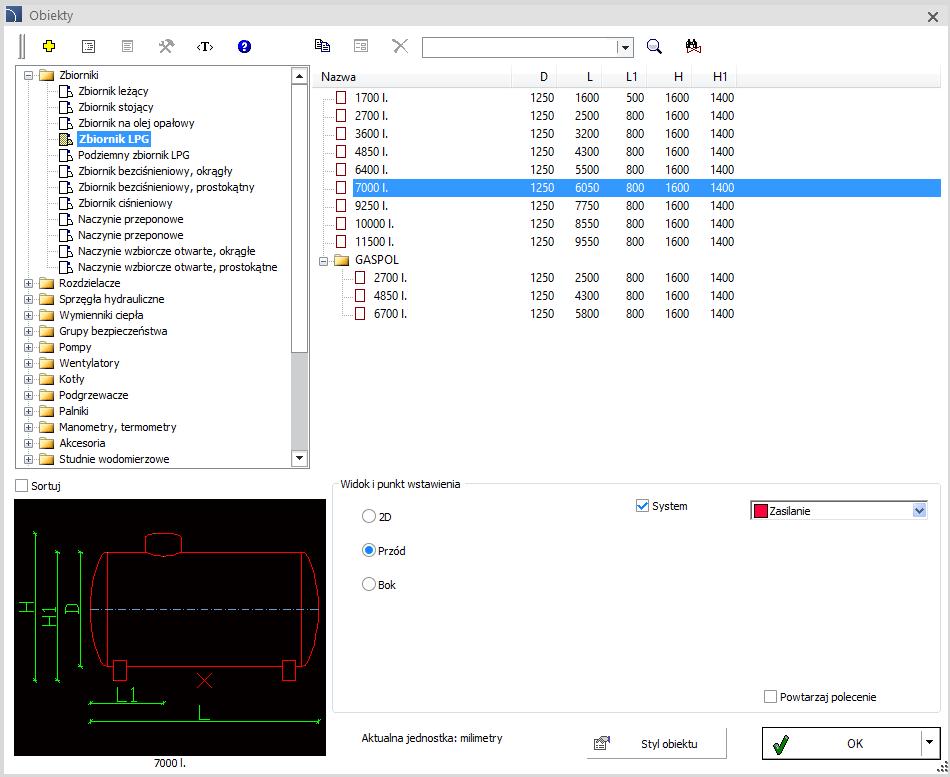This screenshot has height=777, width=950.
Task: Click the square icon beside 1700 l.
Action: (x=342, y=98)
